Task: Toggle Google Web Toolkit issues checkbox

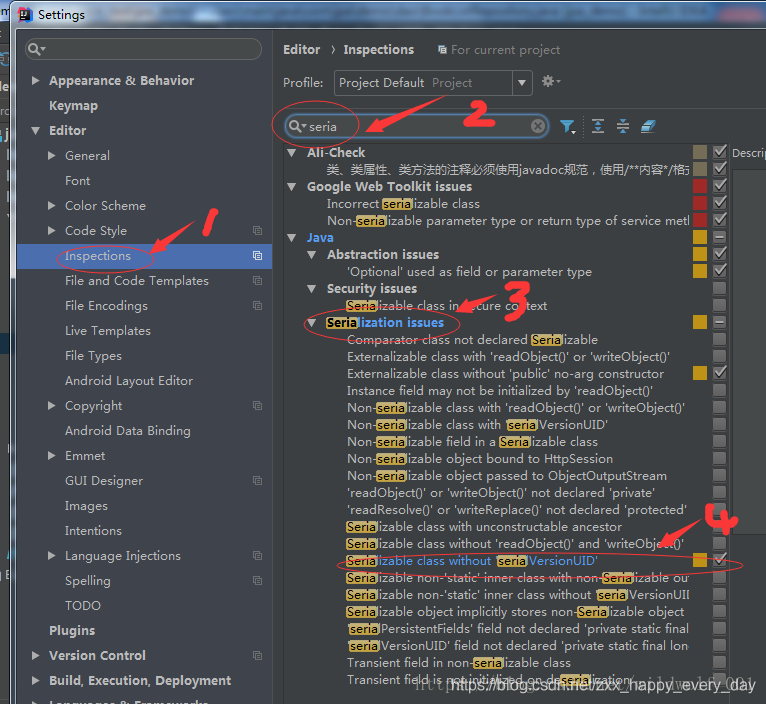Action: (x=720, y=186)
